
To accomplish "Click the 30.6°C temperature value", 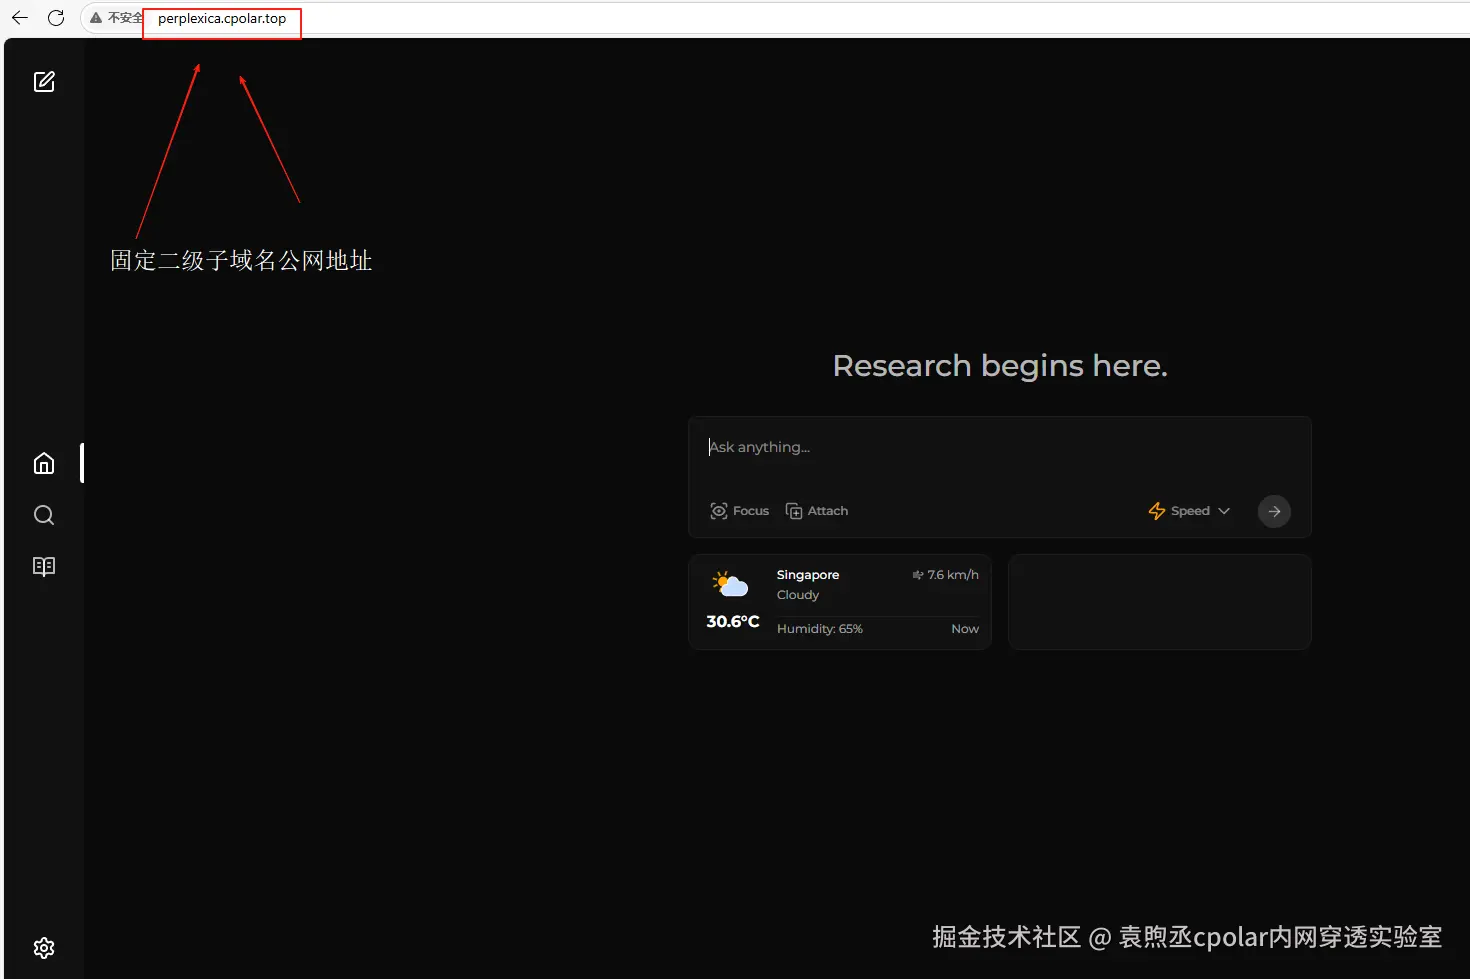I will click(x=733, y=621).
